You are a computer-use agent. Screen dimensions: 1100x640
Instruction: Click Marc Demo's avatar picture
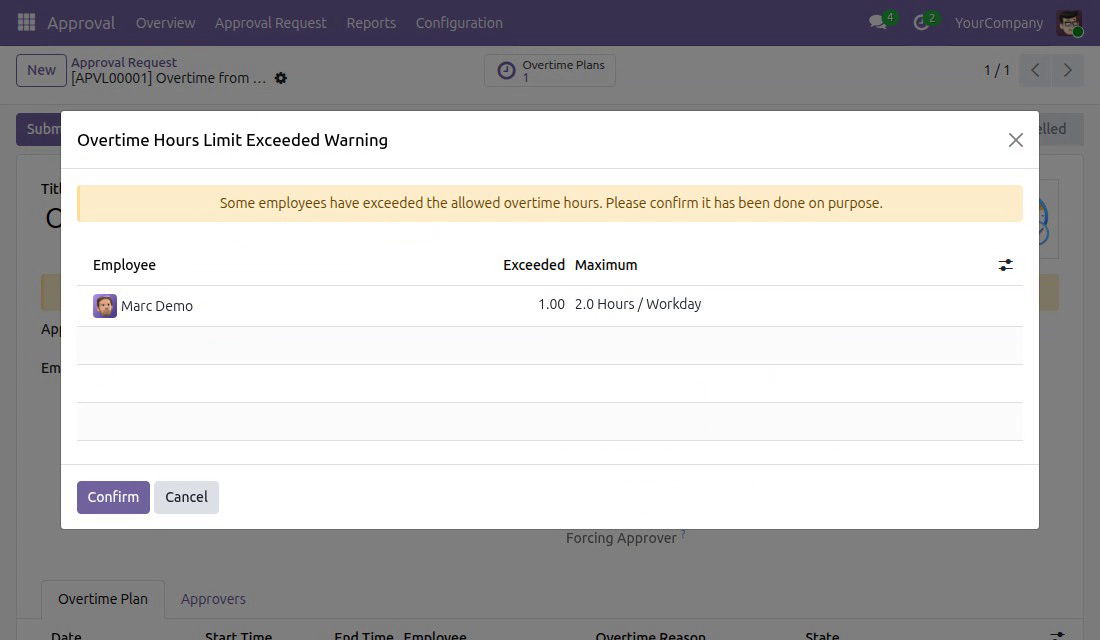click(105, 306)
